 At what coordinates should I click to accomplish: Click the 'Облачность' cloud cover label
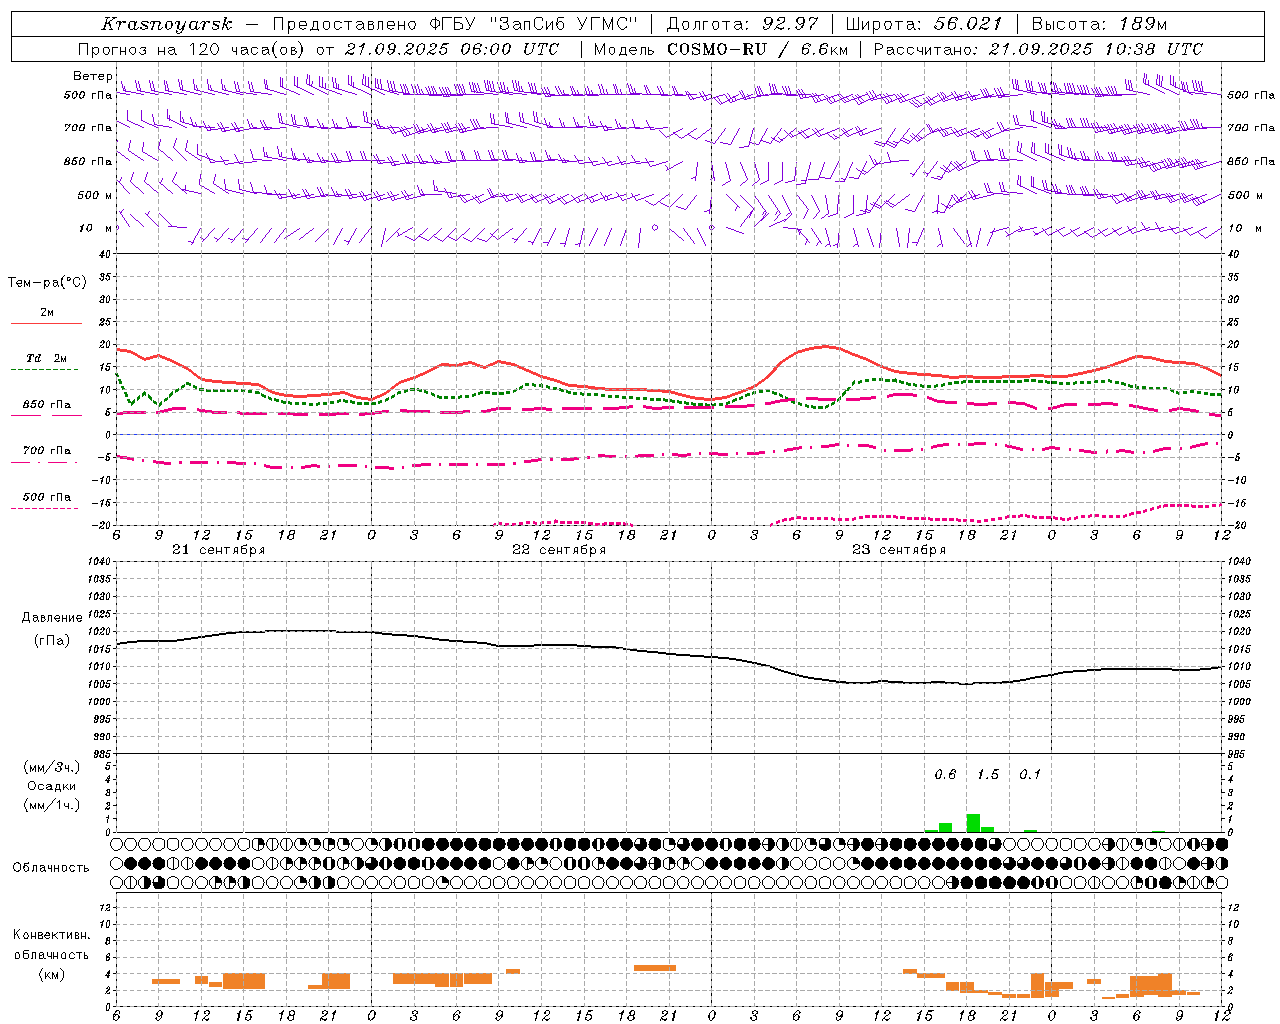click(x=51, y=868)
